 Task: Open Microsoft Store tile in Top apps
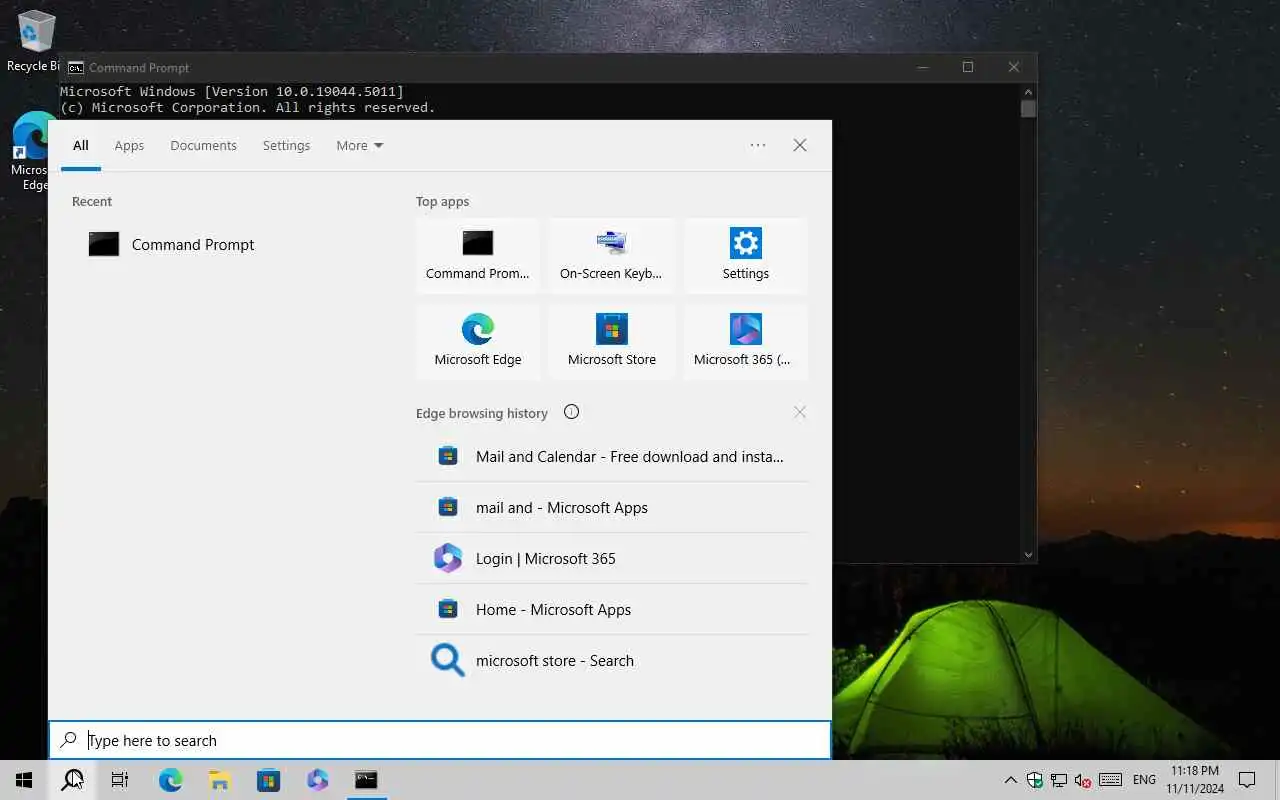pyautogui.click(x=611, y=342)
